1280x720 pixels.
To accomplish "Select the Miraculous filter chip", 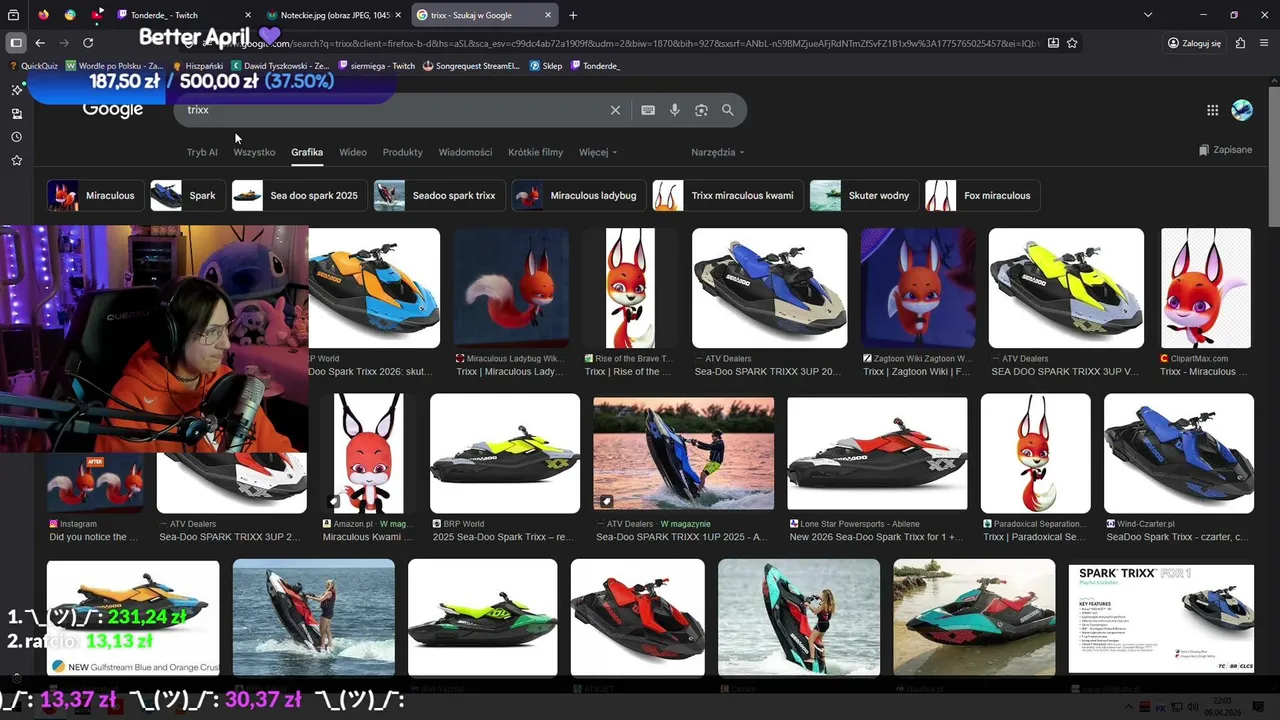I will (x=95, y=195).
